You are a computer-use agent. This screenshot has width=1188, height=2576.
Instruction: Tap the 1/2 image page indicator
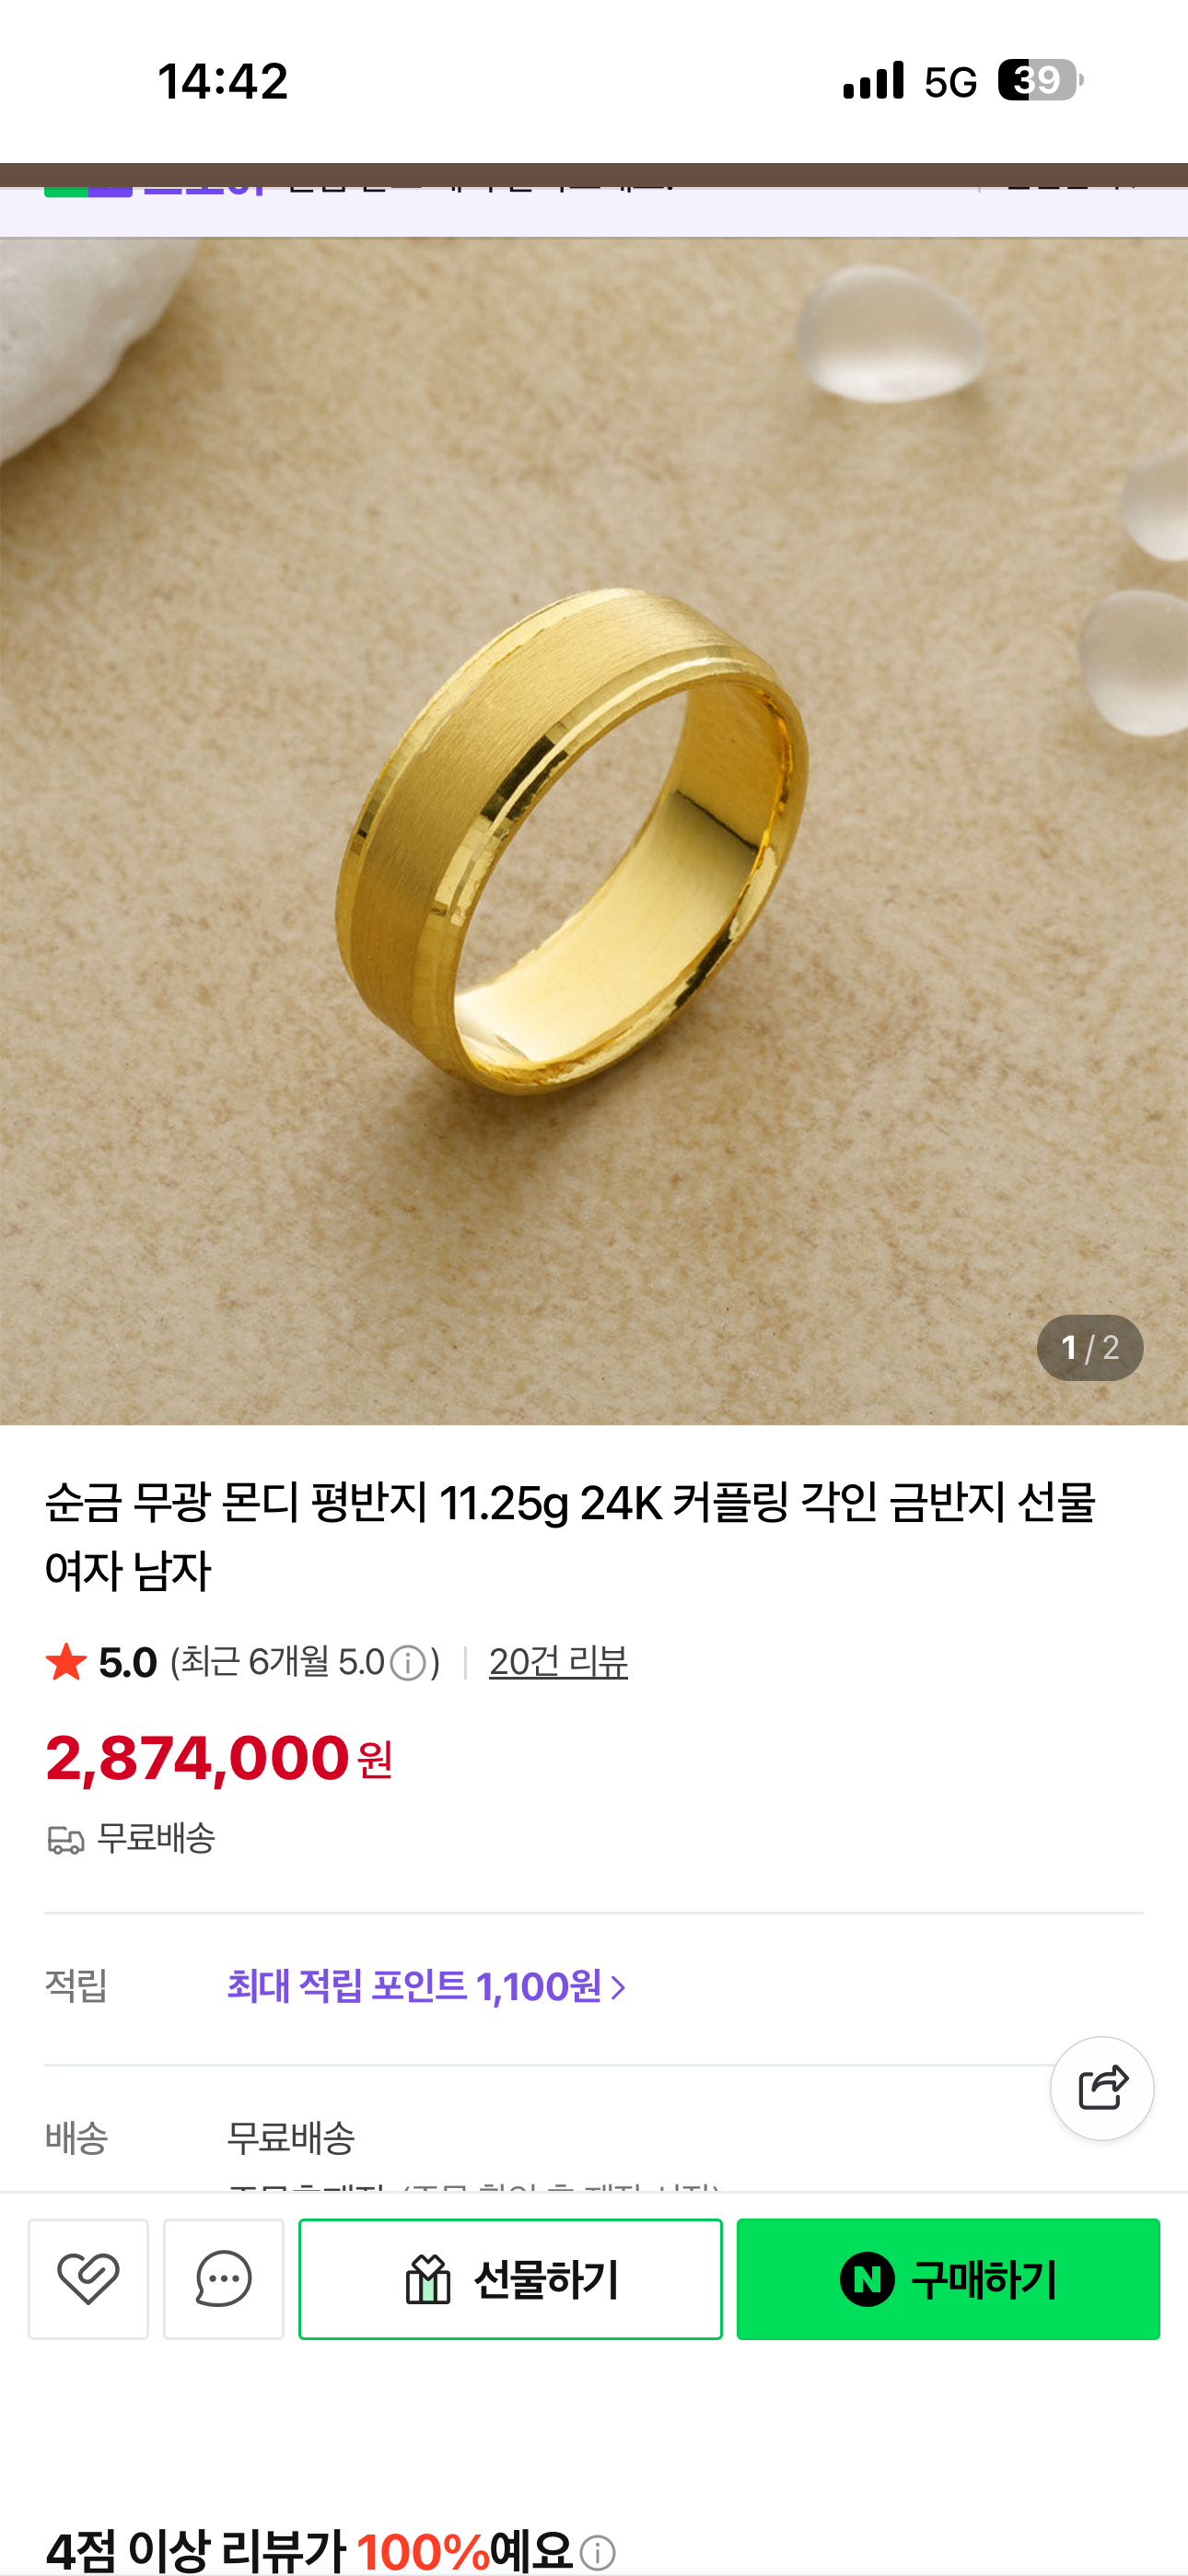click(x=1090, y=1348)
